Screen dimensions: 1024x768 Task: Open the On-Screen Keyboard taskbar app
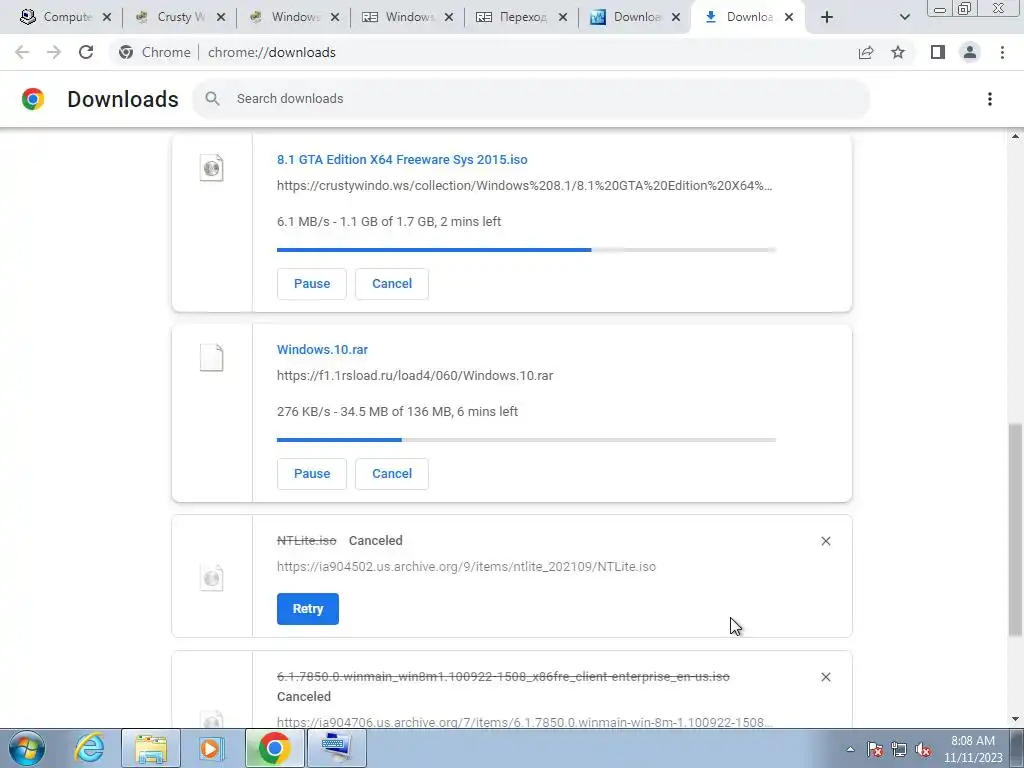pyautogui.click(x=336, y=748)
